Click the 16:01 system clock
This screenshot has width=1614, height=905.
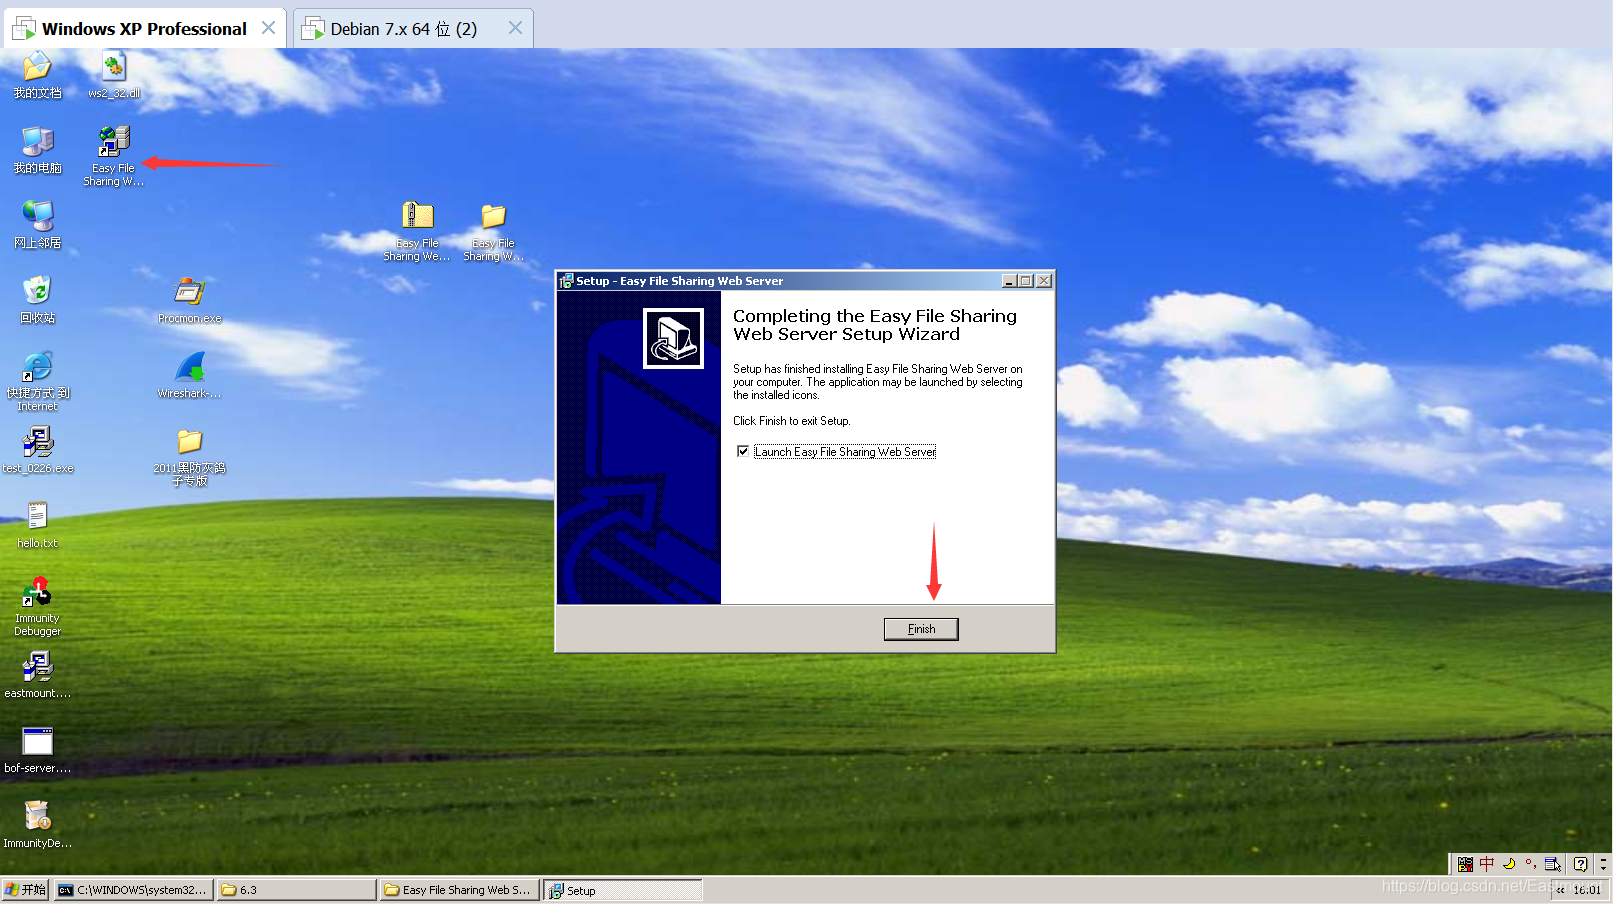(1587, 890)
